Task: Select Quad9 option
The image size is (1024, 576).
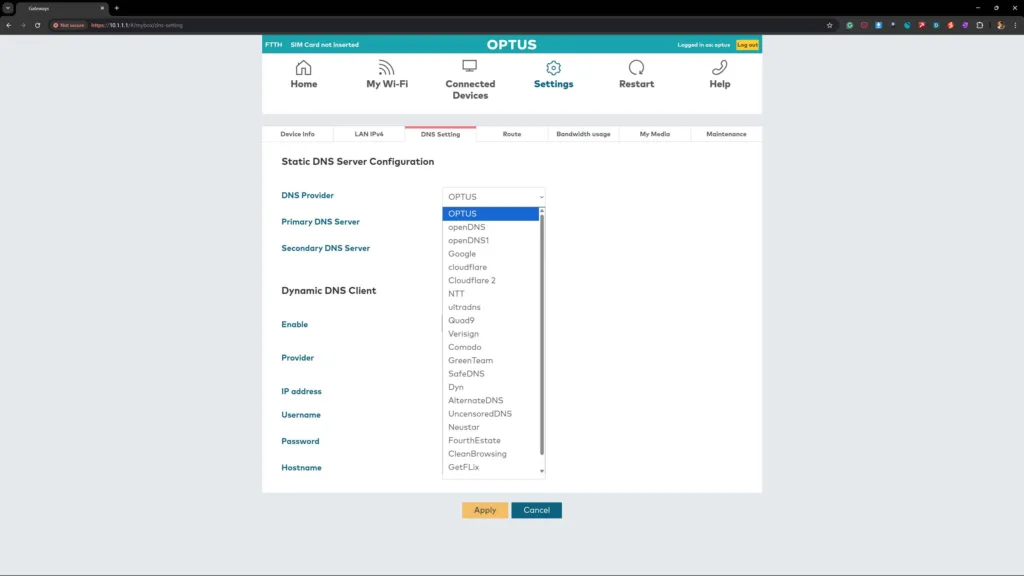Action: point(490,320)
